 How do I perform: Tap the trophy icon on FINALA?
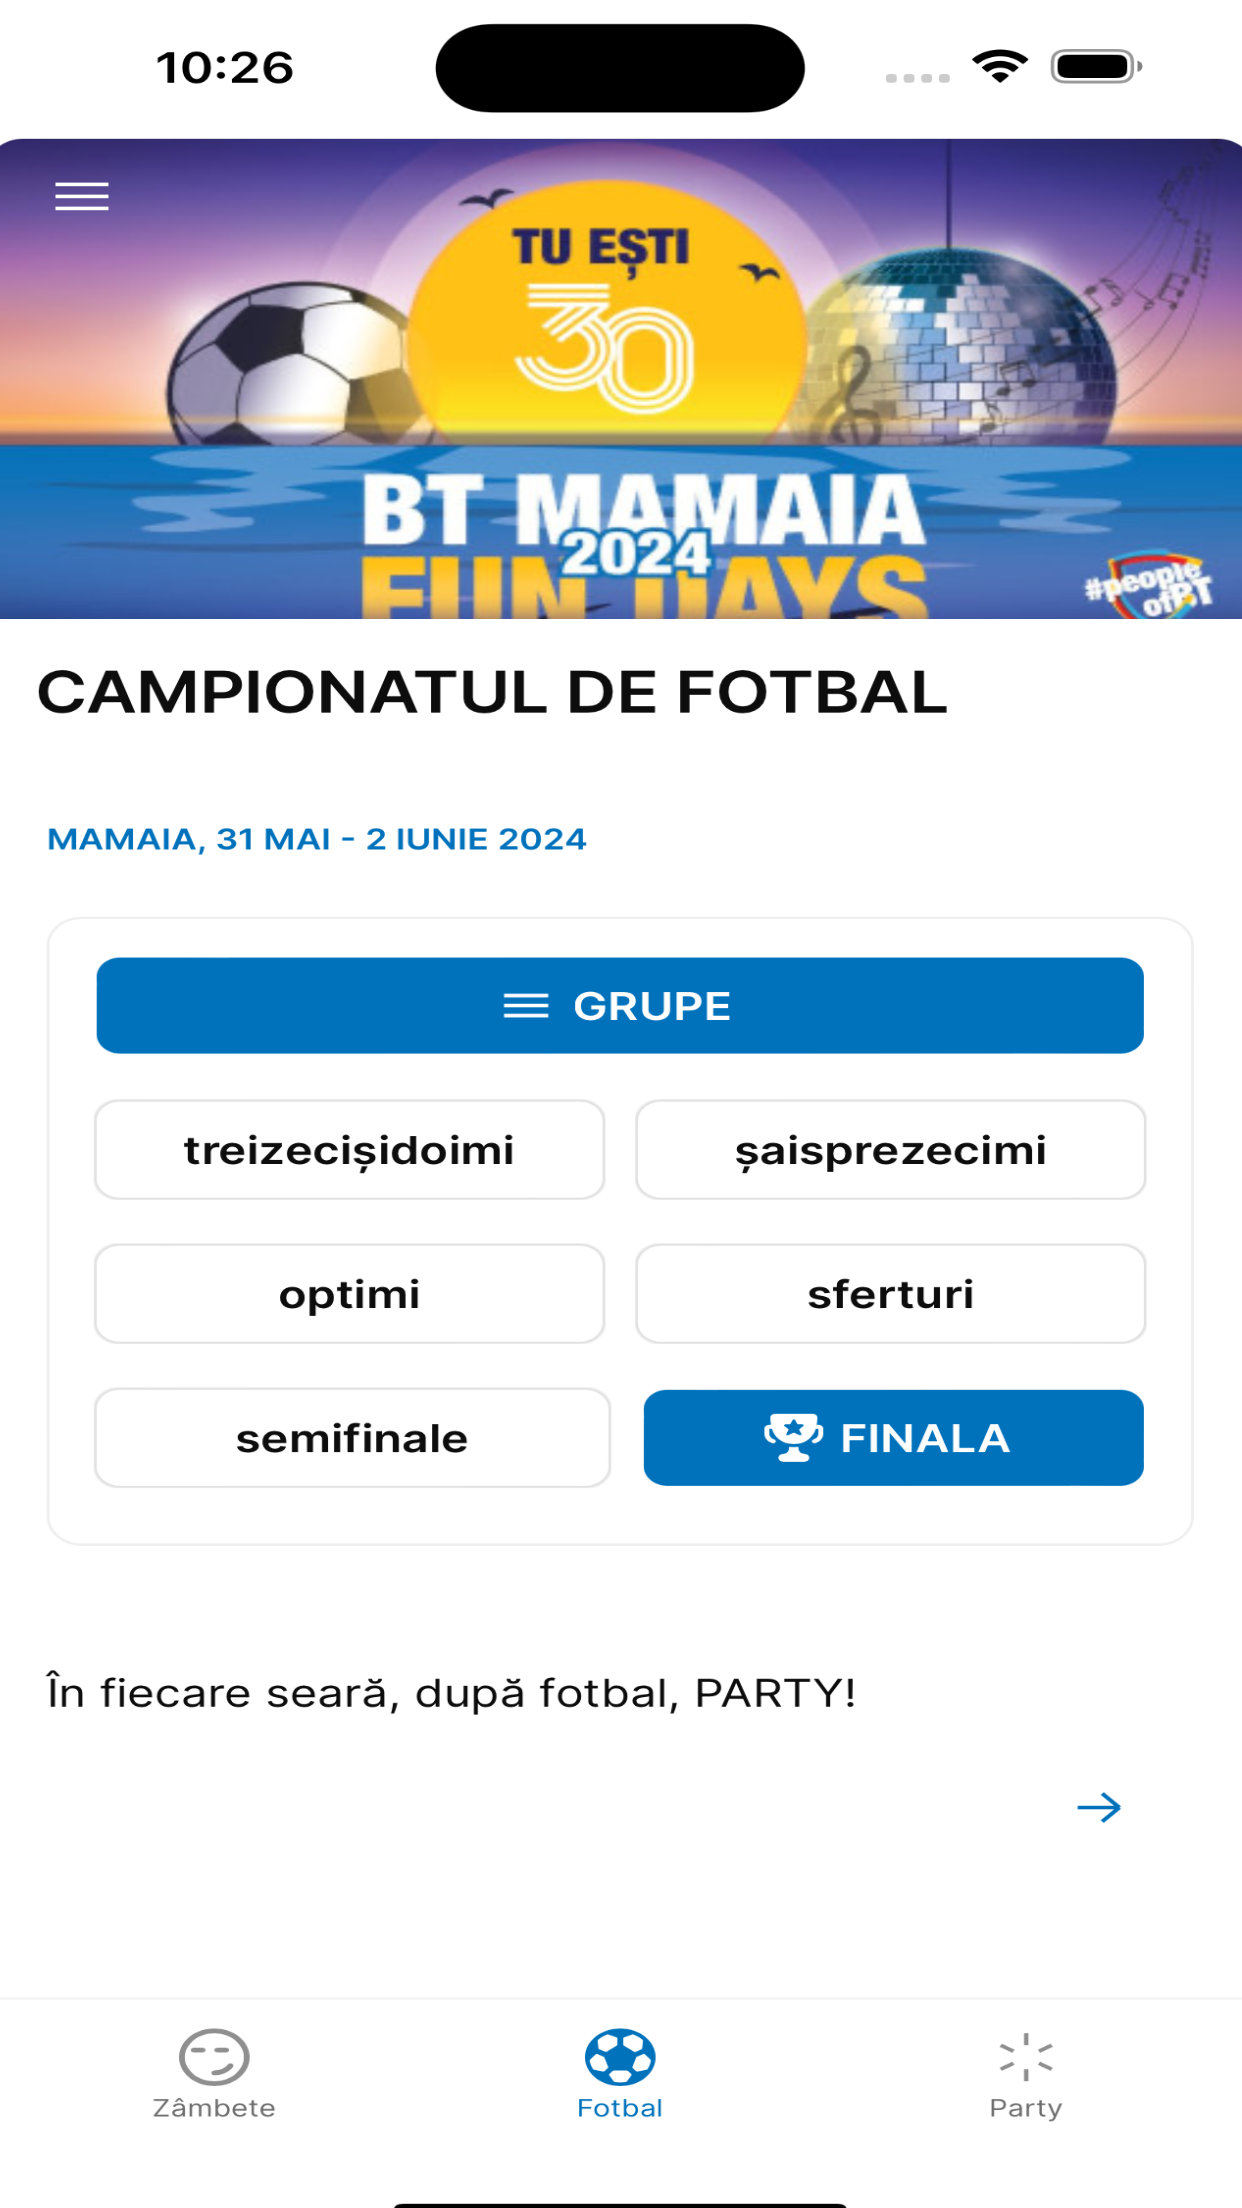(x=793, y=1438)
